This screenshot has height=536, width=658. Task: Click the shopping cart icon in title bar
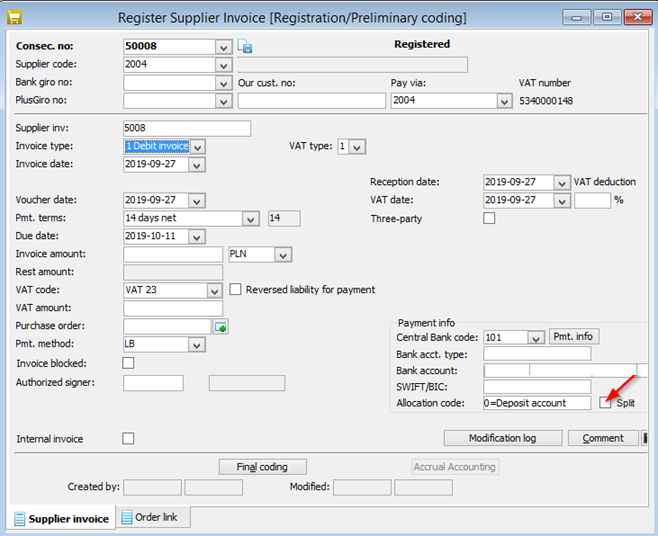pyautogui.click(x=13, y=17)
